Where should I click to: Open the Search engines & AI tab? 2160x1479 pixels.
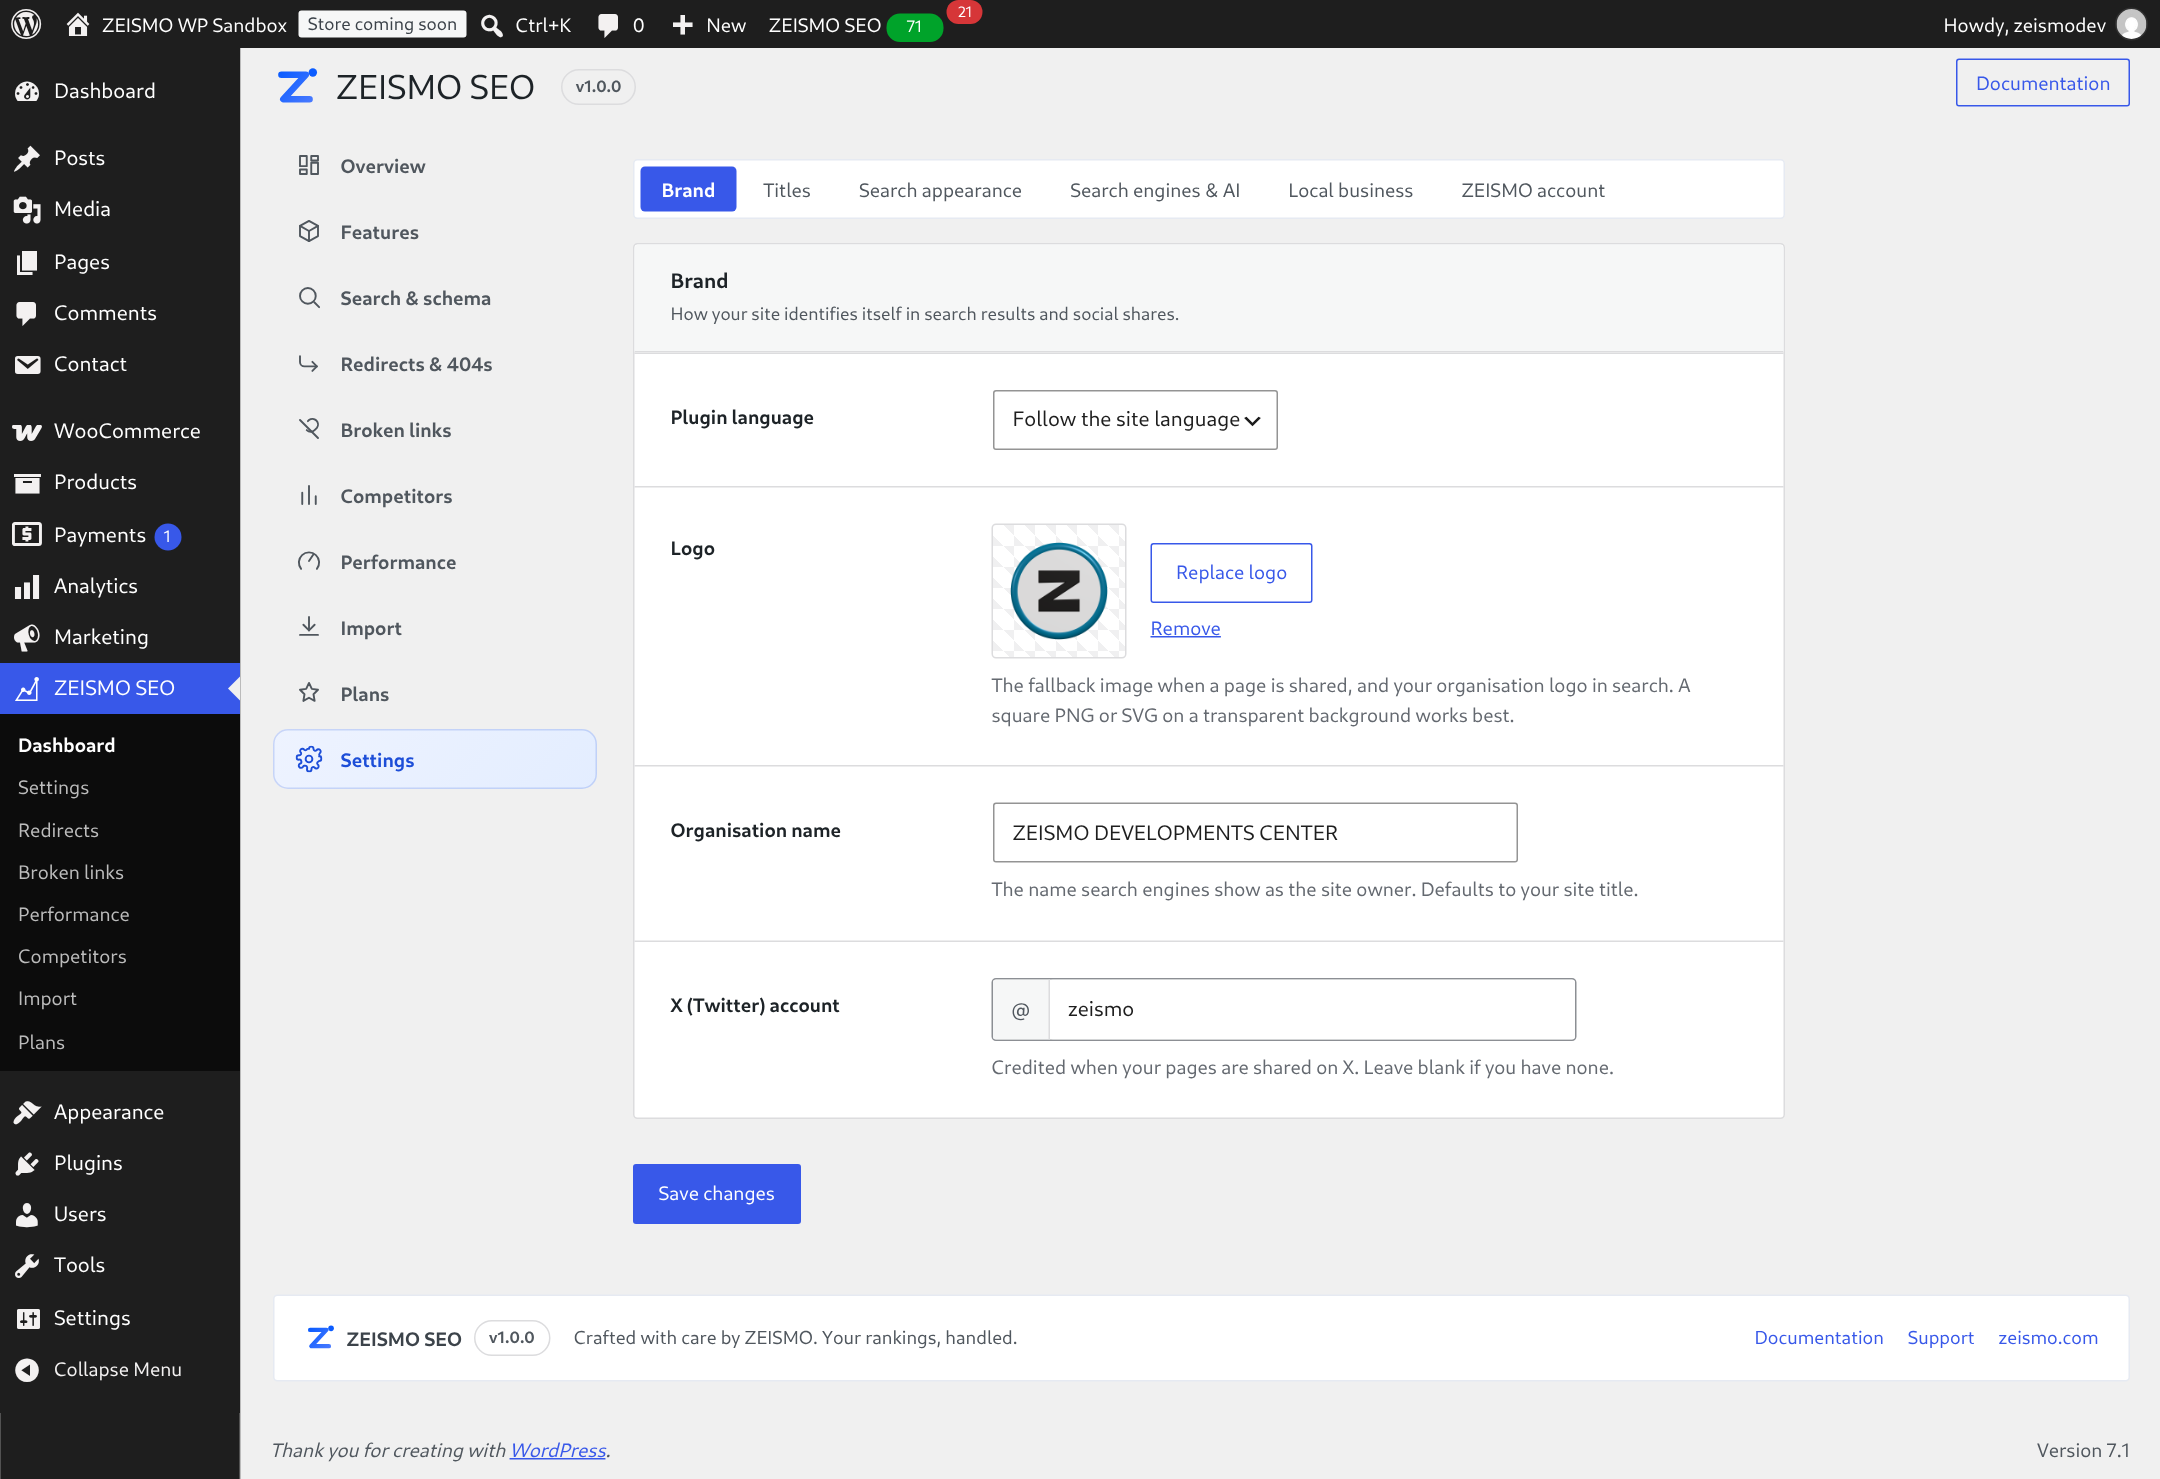click(1155, 190)
